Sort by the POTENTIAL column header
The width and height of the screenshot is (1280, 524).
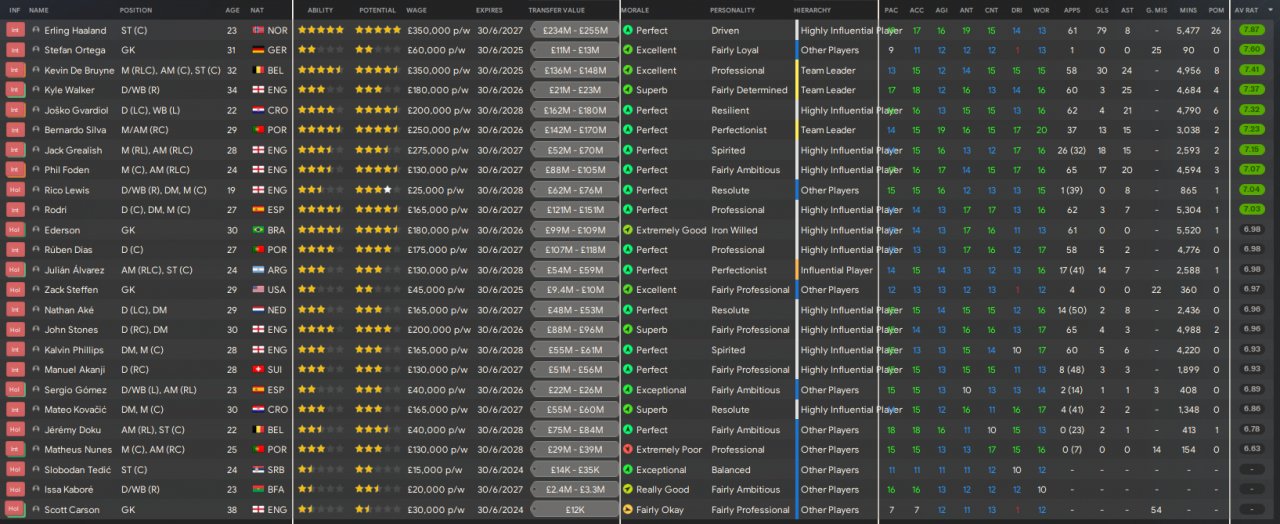coord(378,9)
